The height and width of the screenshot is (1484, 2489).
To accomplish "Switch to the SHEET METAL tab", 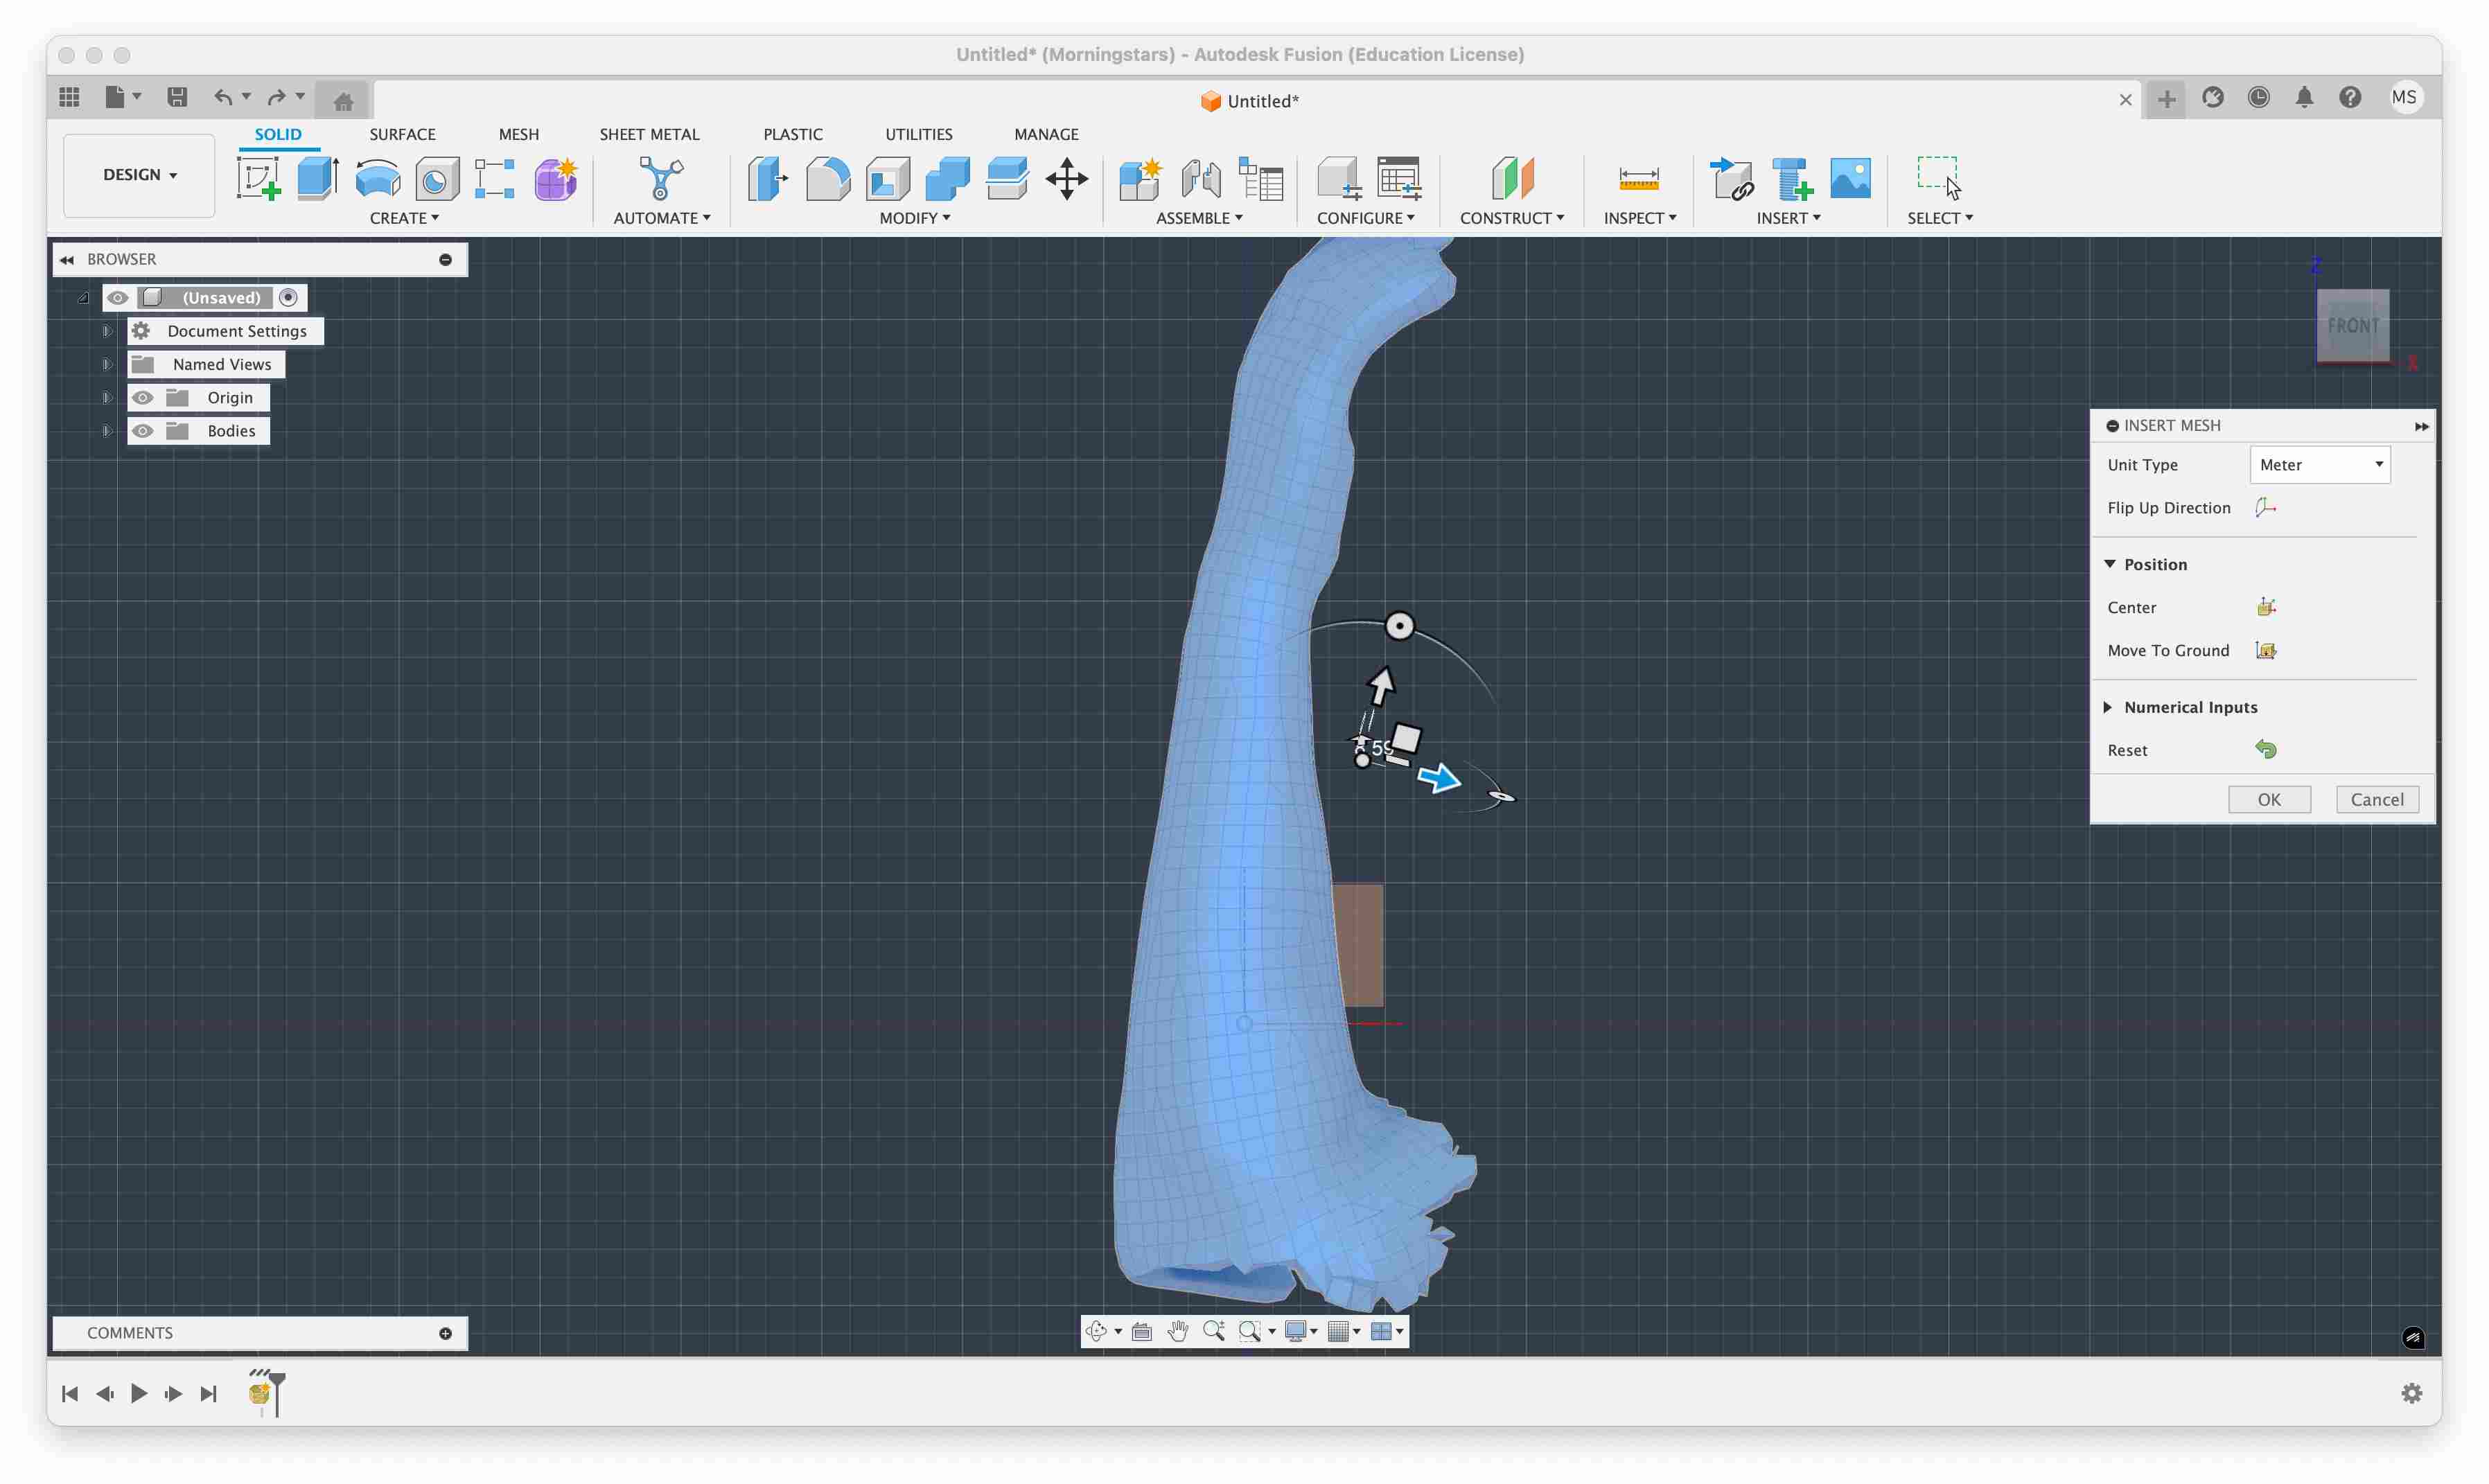I will click(649, 134).
